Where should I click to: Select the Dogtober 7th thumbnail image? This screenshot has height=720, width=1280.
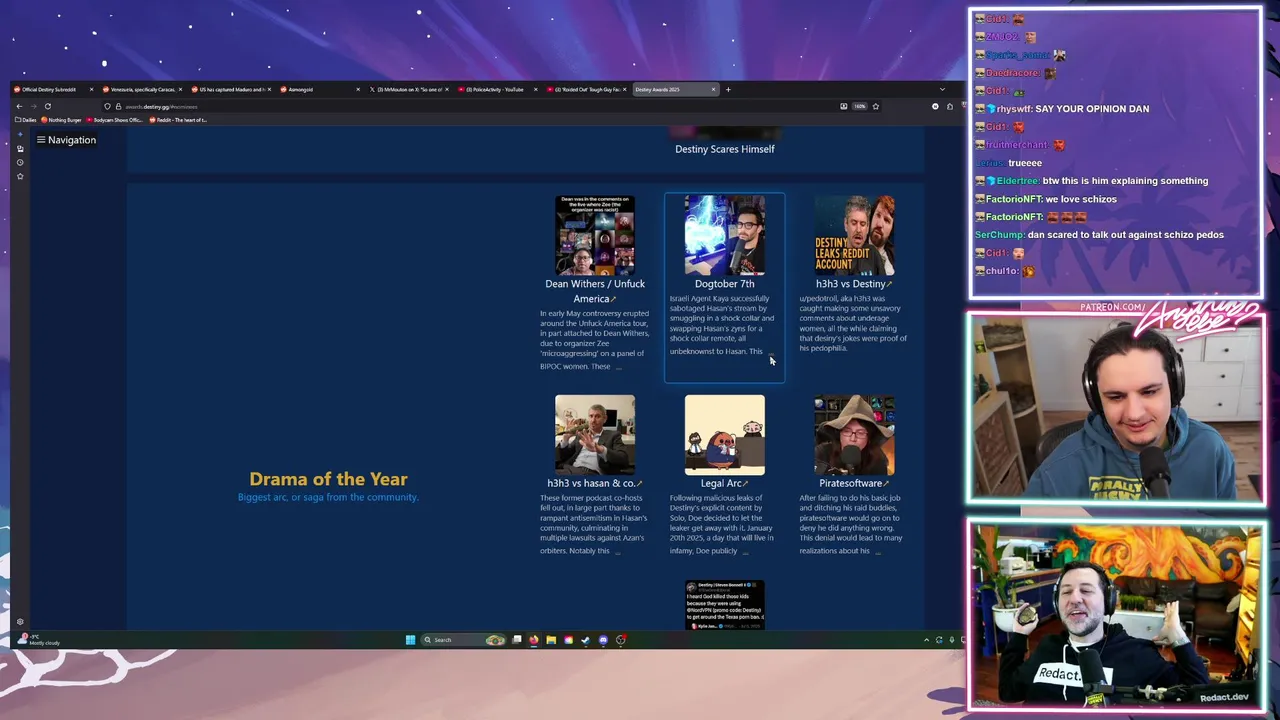click(x=725, y=235)
